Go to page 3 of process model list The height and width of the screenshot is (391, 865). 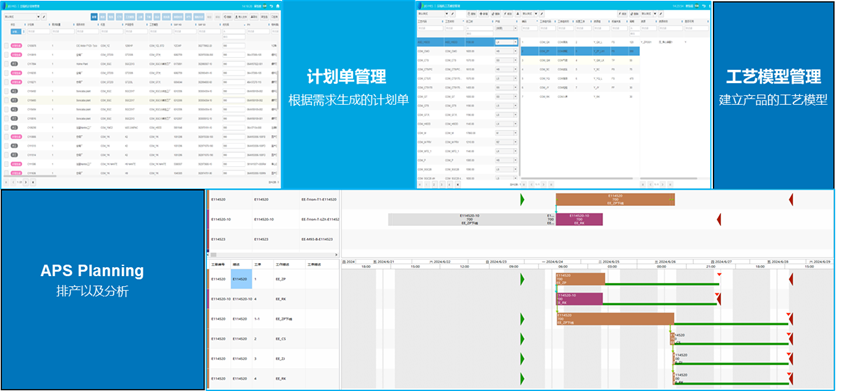(x=441, y=184)
